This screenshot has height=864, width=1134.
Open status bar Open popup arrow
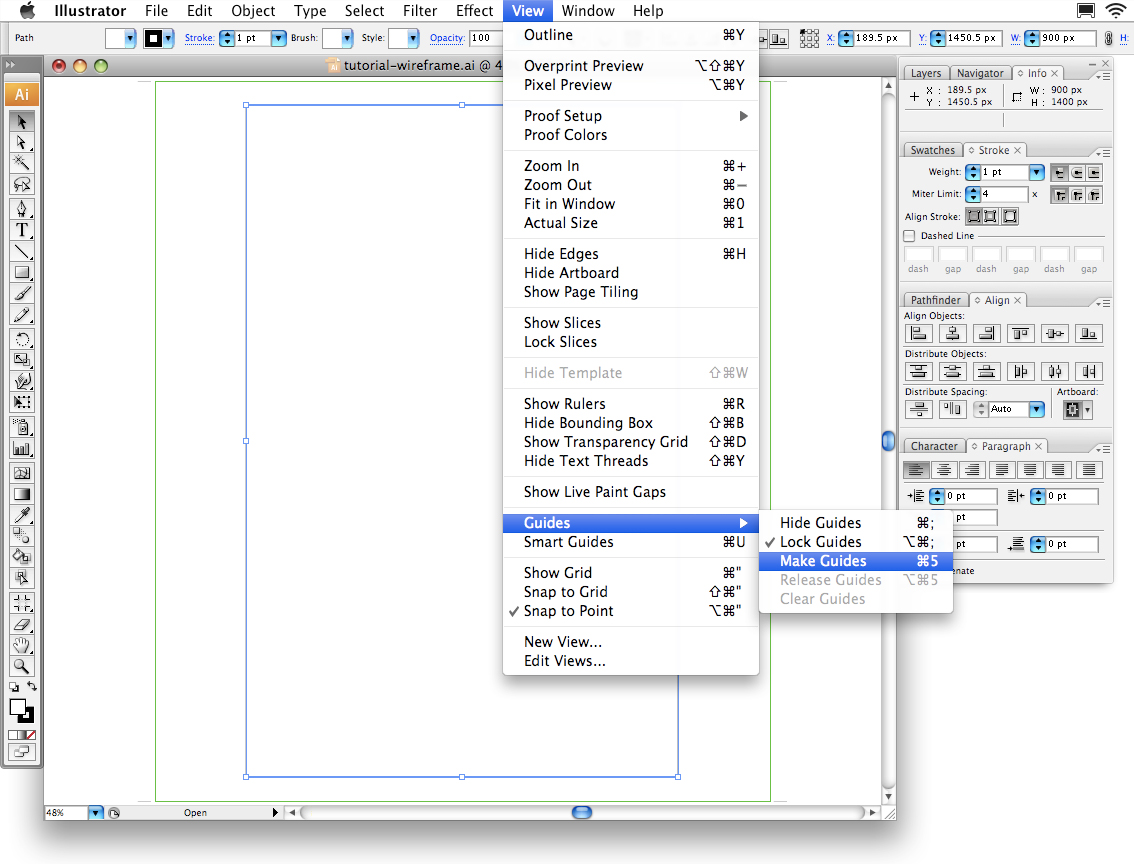tap(275, 813)
